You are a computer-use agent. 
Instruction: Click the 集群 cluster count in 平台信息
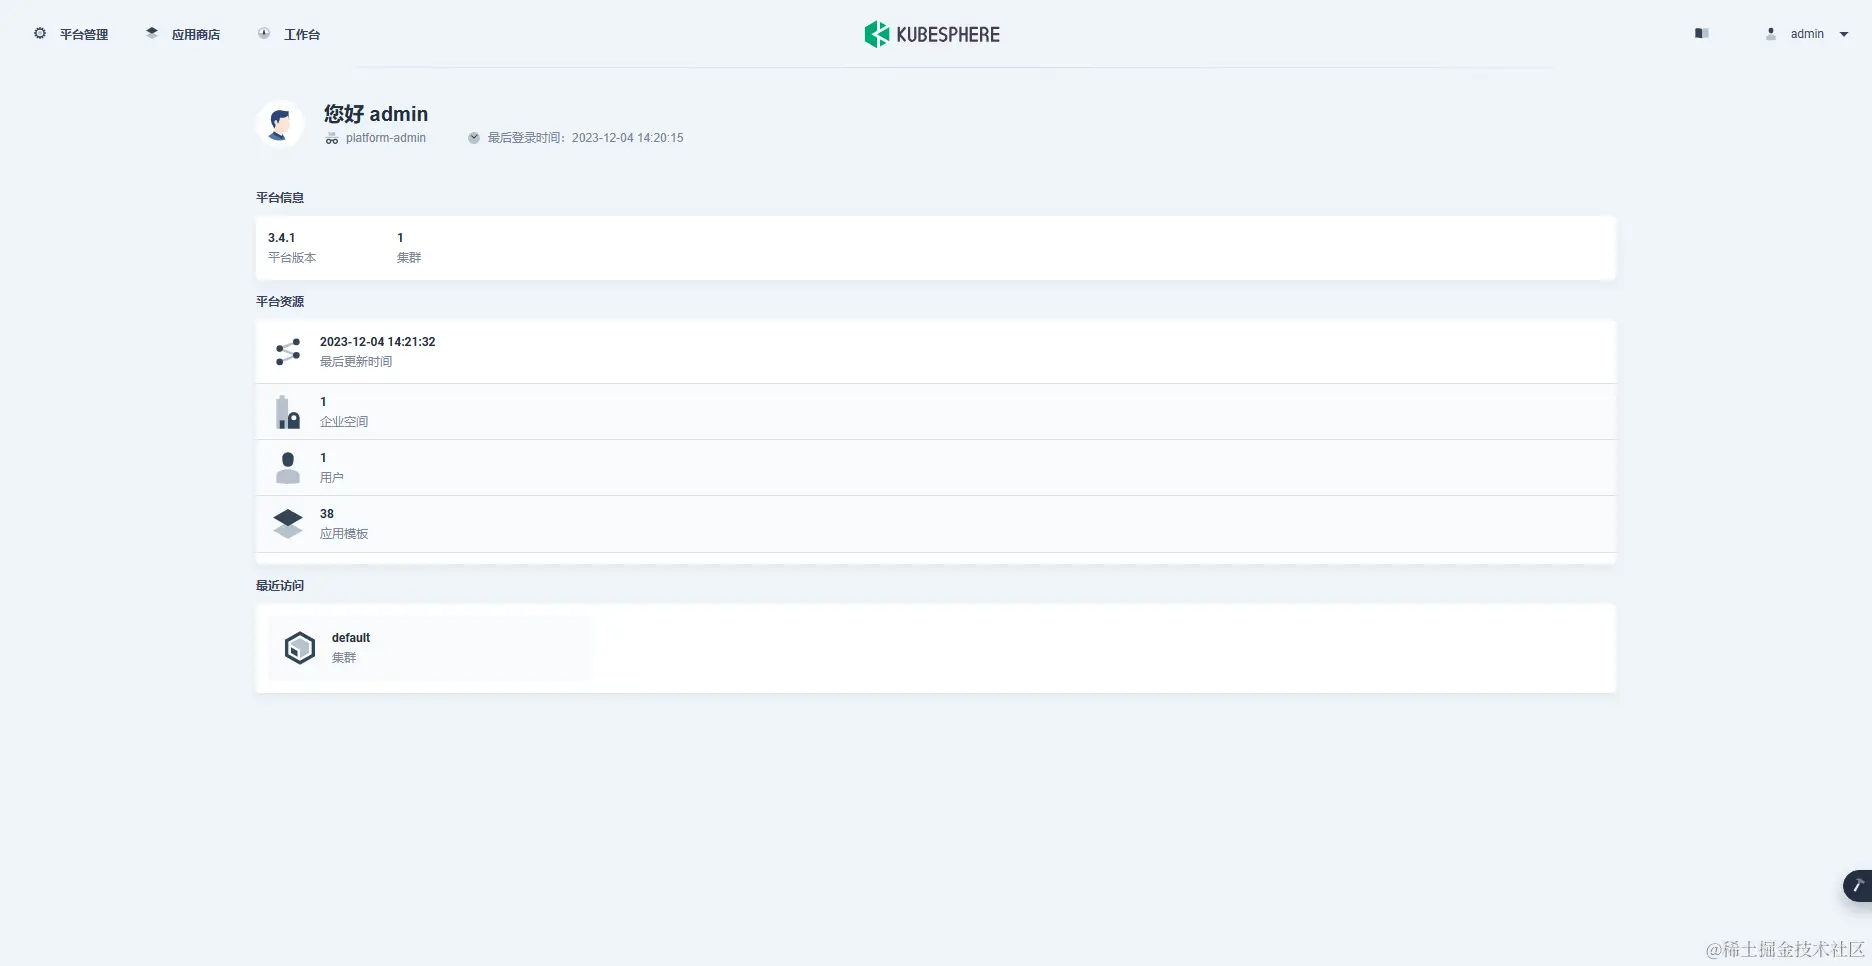[408, 248]
